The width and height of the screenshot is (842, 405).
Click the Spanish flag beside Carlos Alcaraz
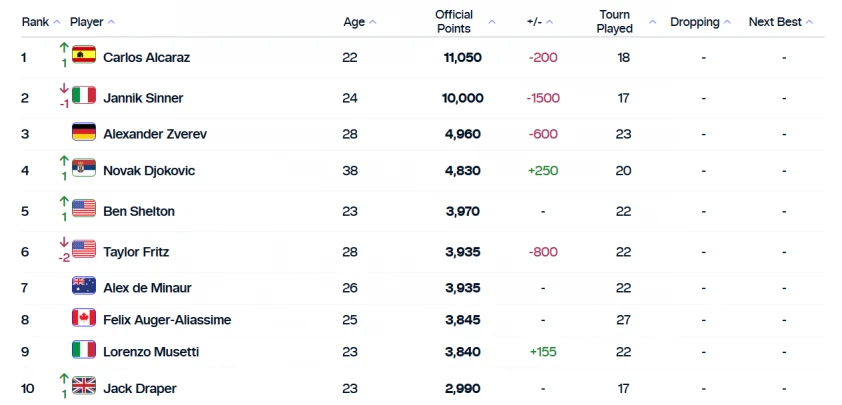coord(84,57)
